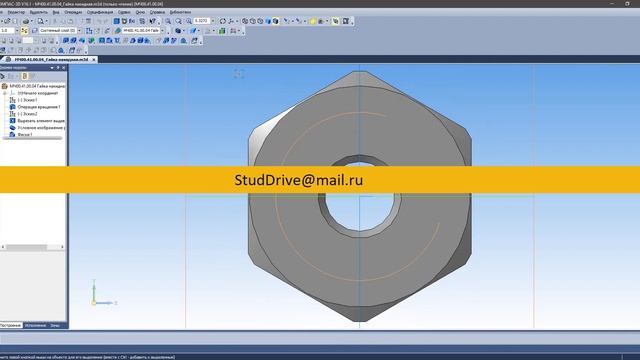Expand the Начало координат tree node
This screenshot has height=360, width=640.
point(5,93)
